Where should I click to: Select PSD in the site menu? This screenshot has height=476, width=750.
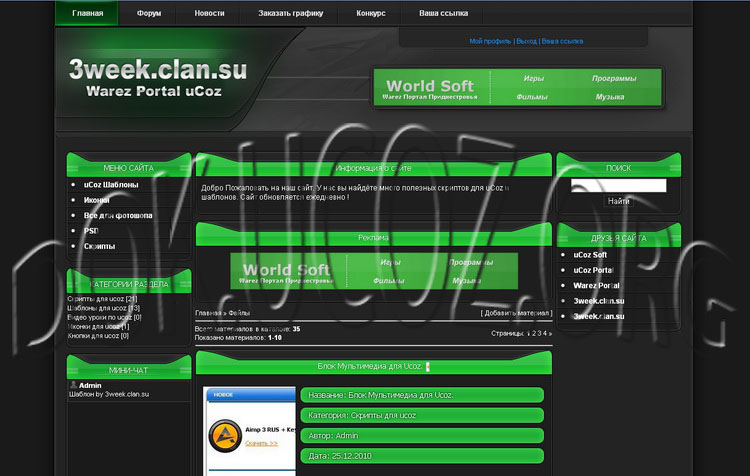point(91,230)
